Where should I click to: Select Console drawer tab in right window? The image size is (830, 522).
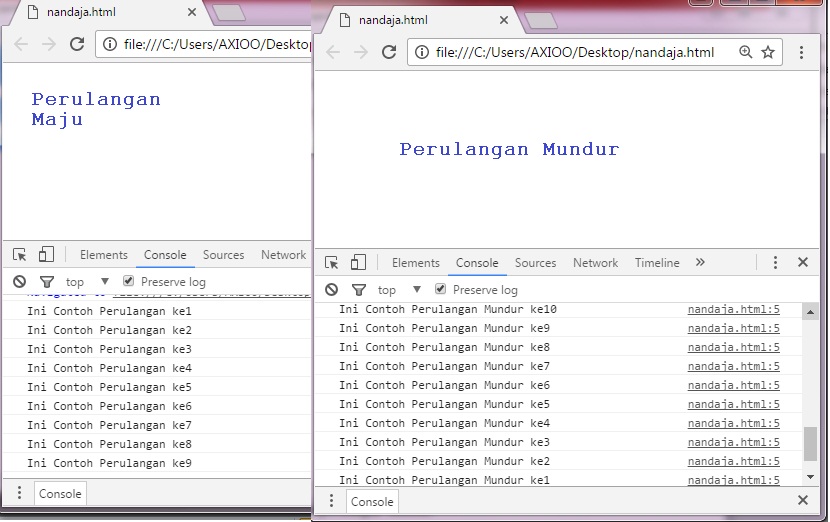[372, 501]
